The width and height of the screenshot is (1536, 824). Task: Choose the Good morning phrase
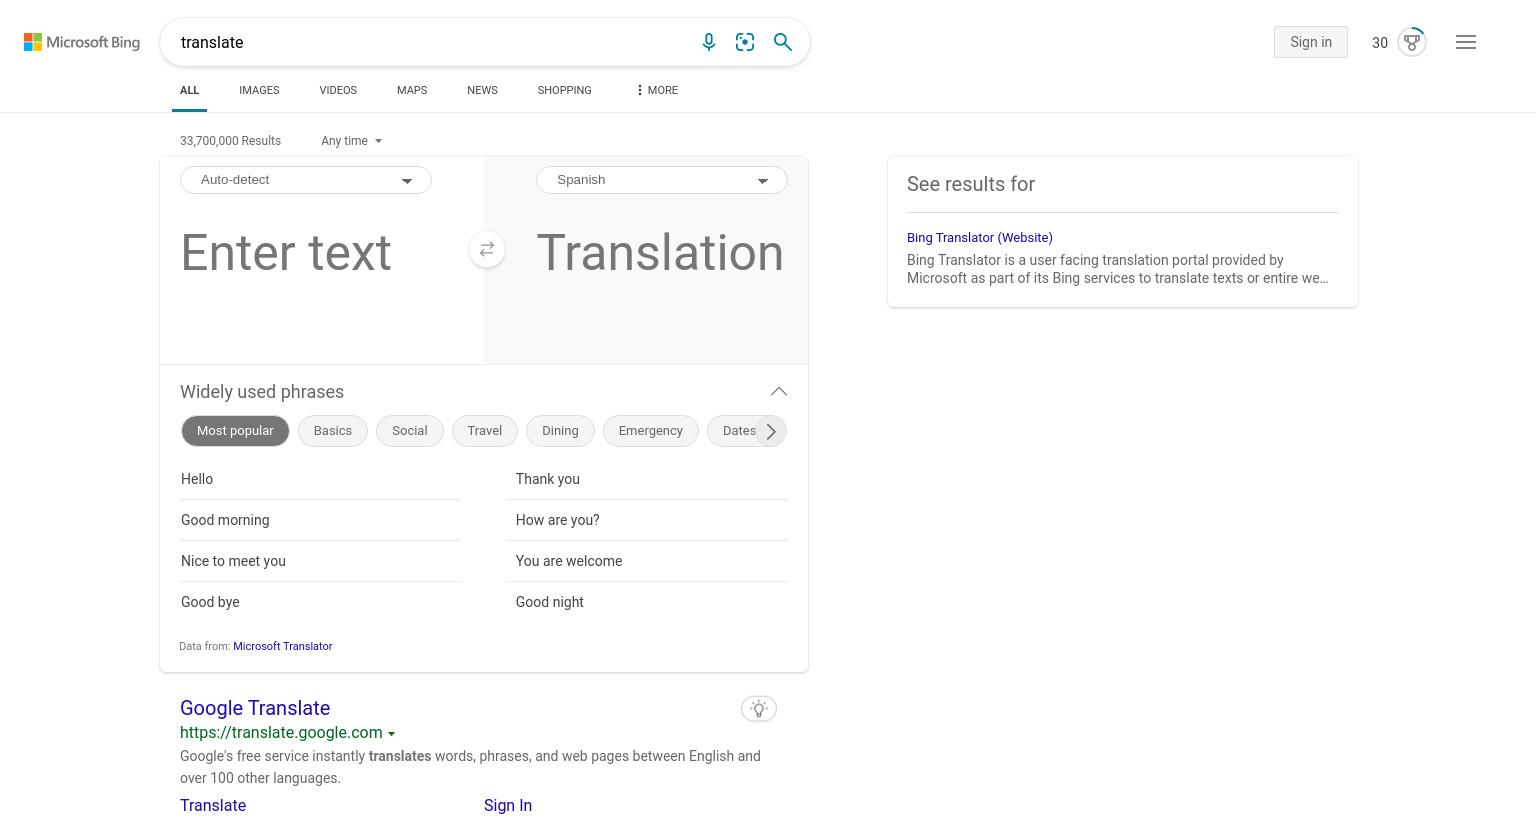[320, 520]
